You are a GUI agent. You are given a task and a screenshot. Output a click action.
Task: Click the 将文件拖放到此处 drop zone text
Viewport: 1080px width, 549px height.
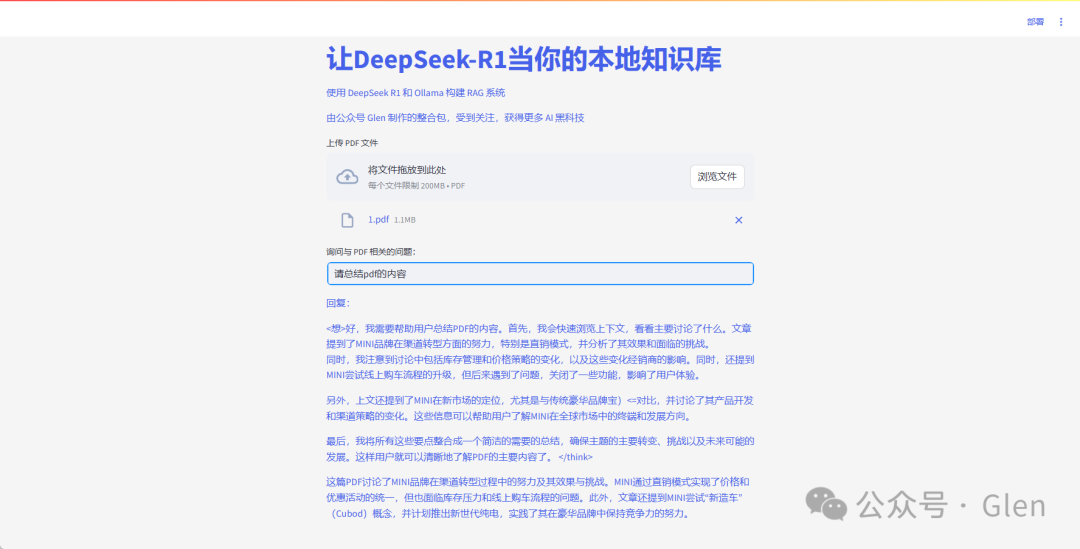[408, 170]
